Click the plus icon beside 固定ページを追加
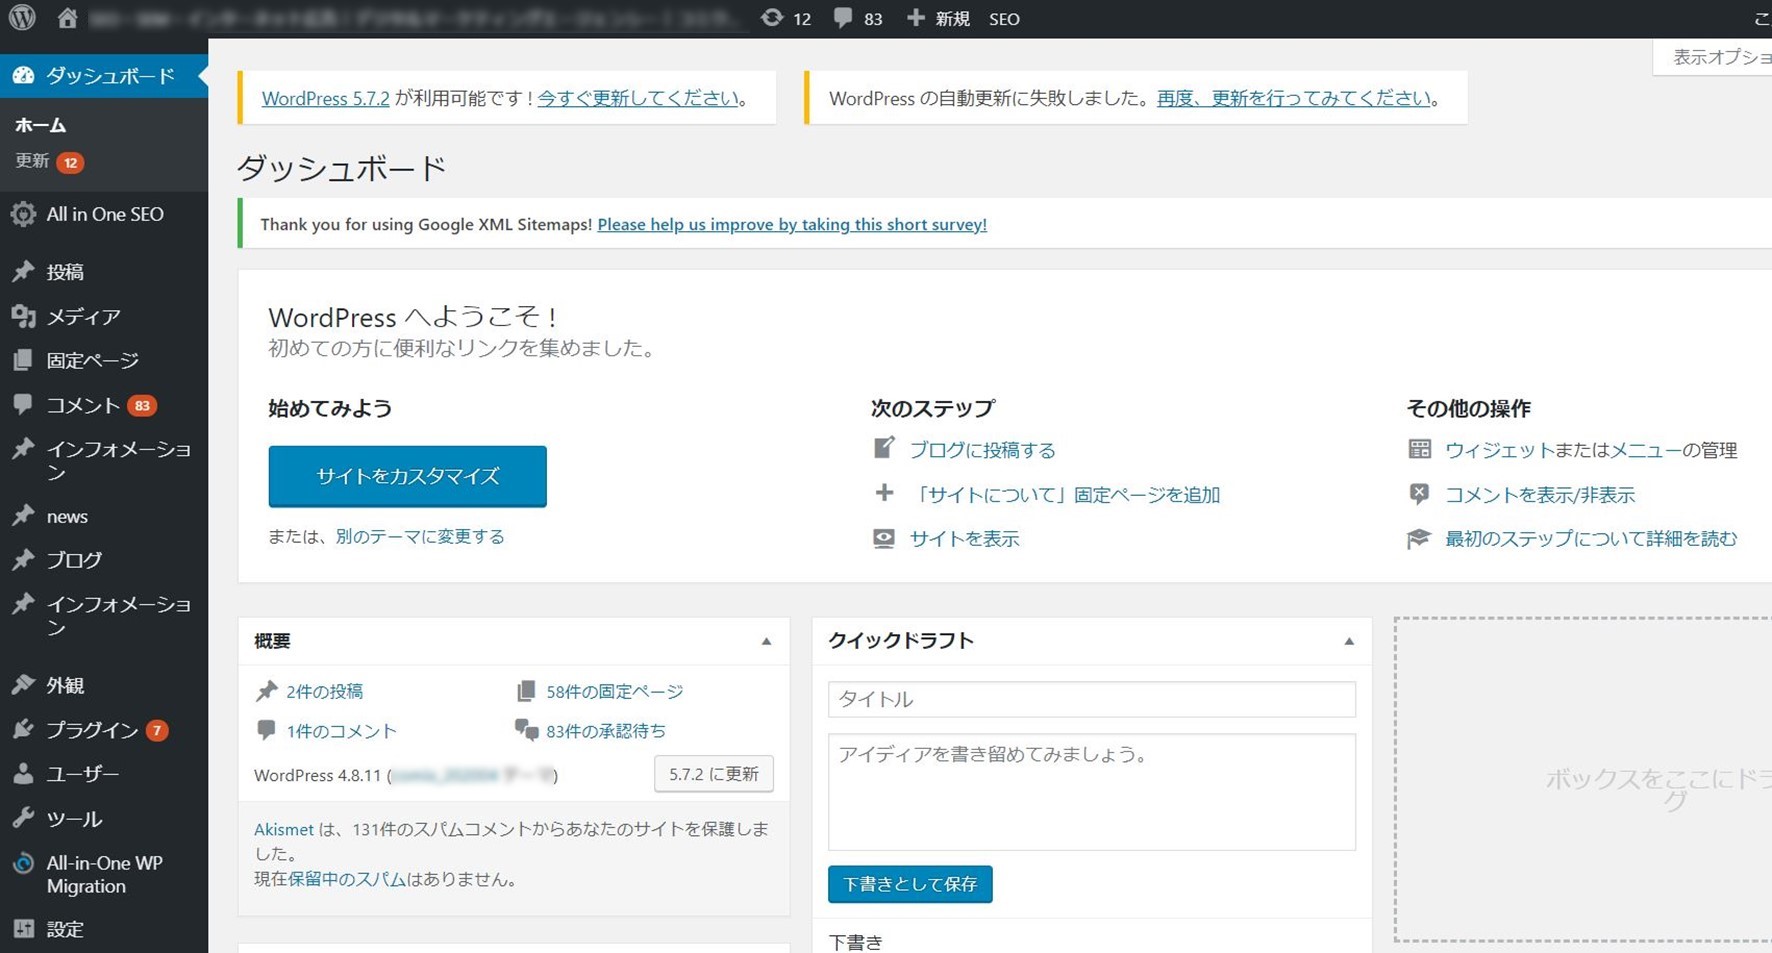 [x=884, y=492]
